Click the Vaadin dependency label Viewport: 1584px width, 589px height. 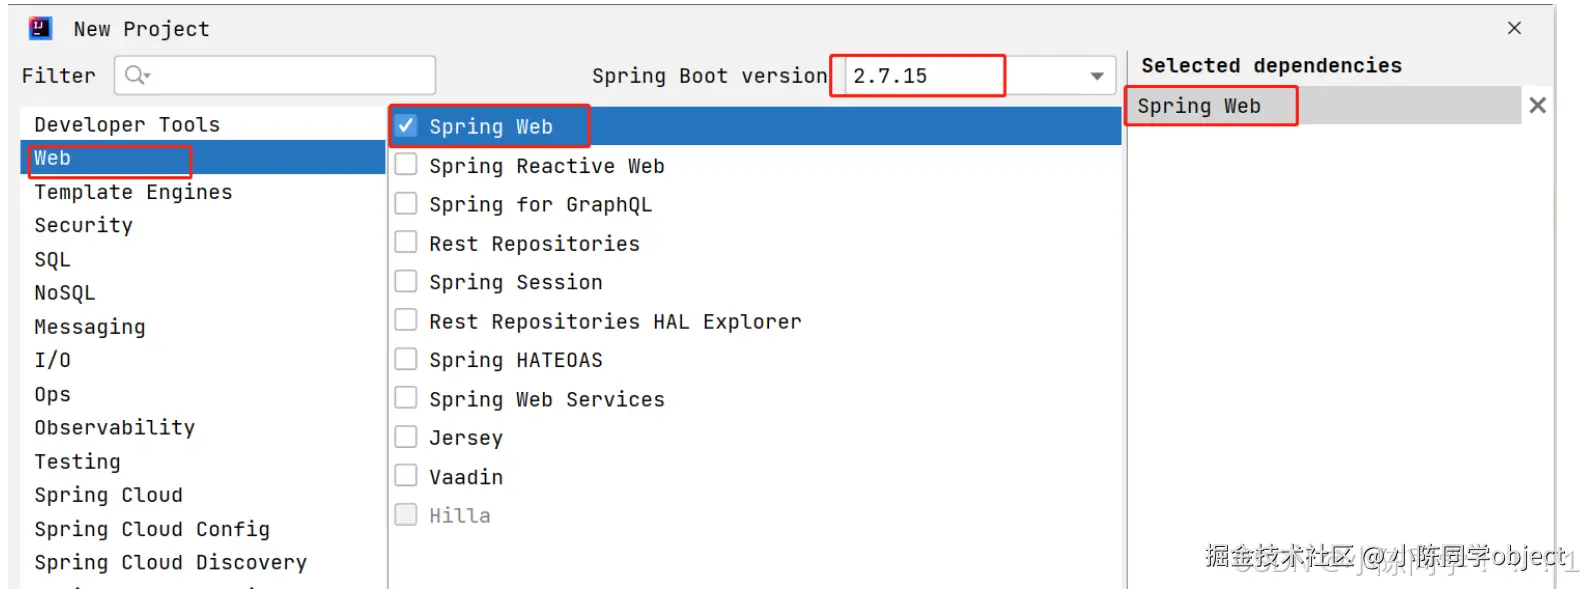pyautogui.click(x=466, y=477)
